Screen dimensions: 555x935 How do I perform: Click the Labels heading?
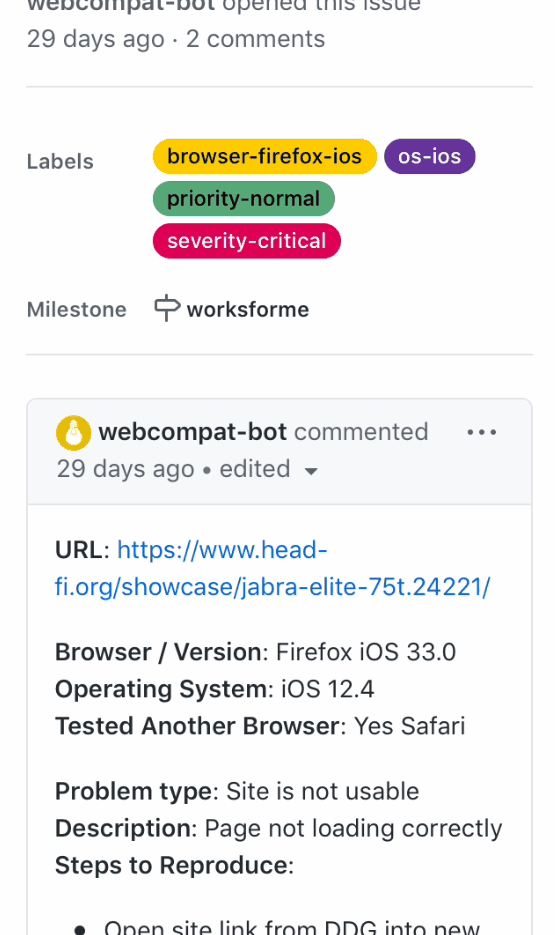click(60, 162)
